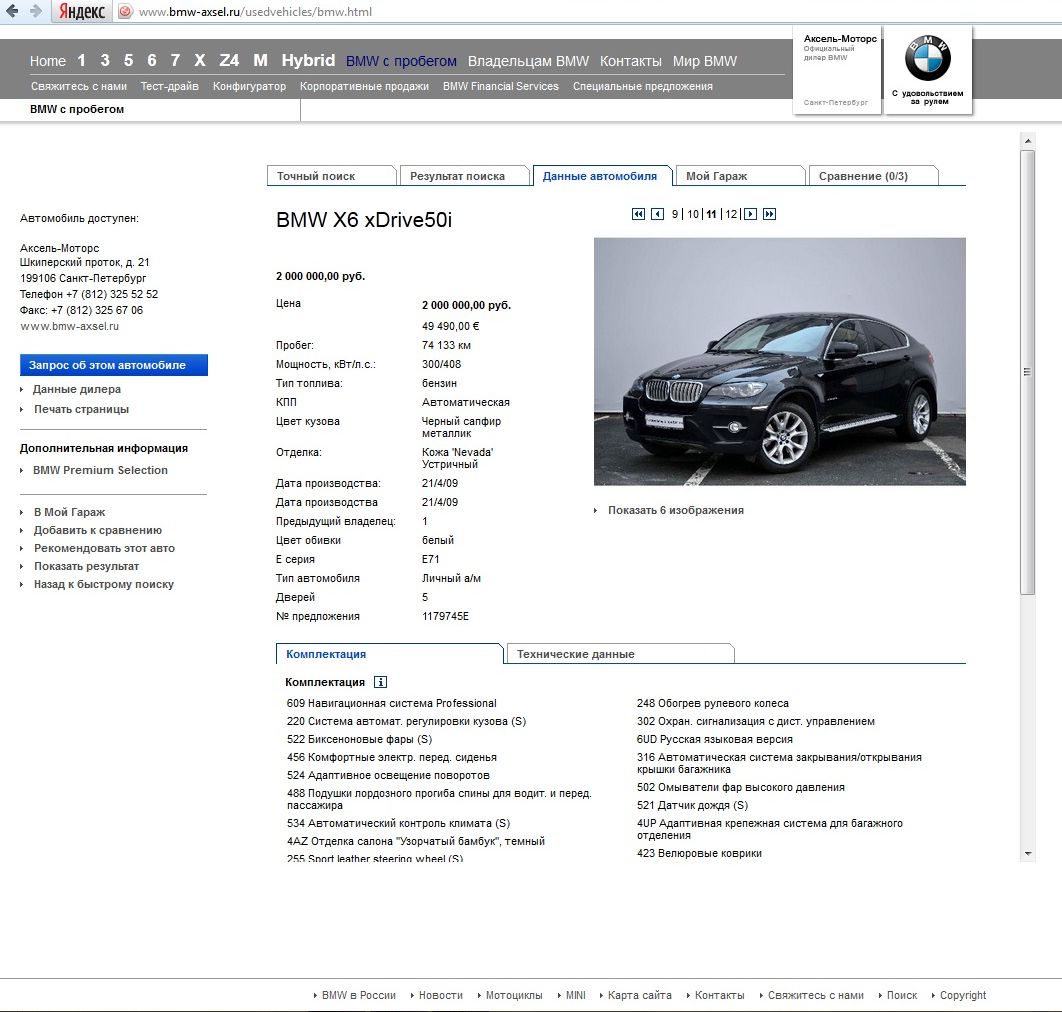Open the www.bmw-axsel.ru dealer website link
The width and height of the screenshot is (1062, 1012).
(69, 326)
